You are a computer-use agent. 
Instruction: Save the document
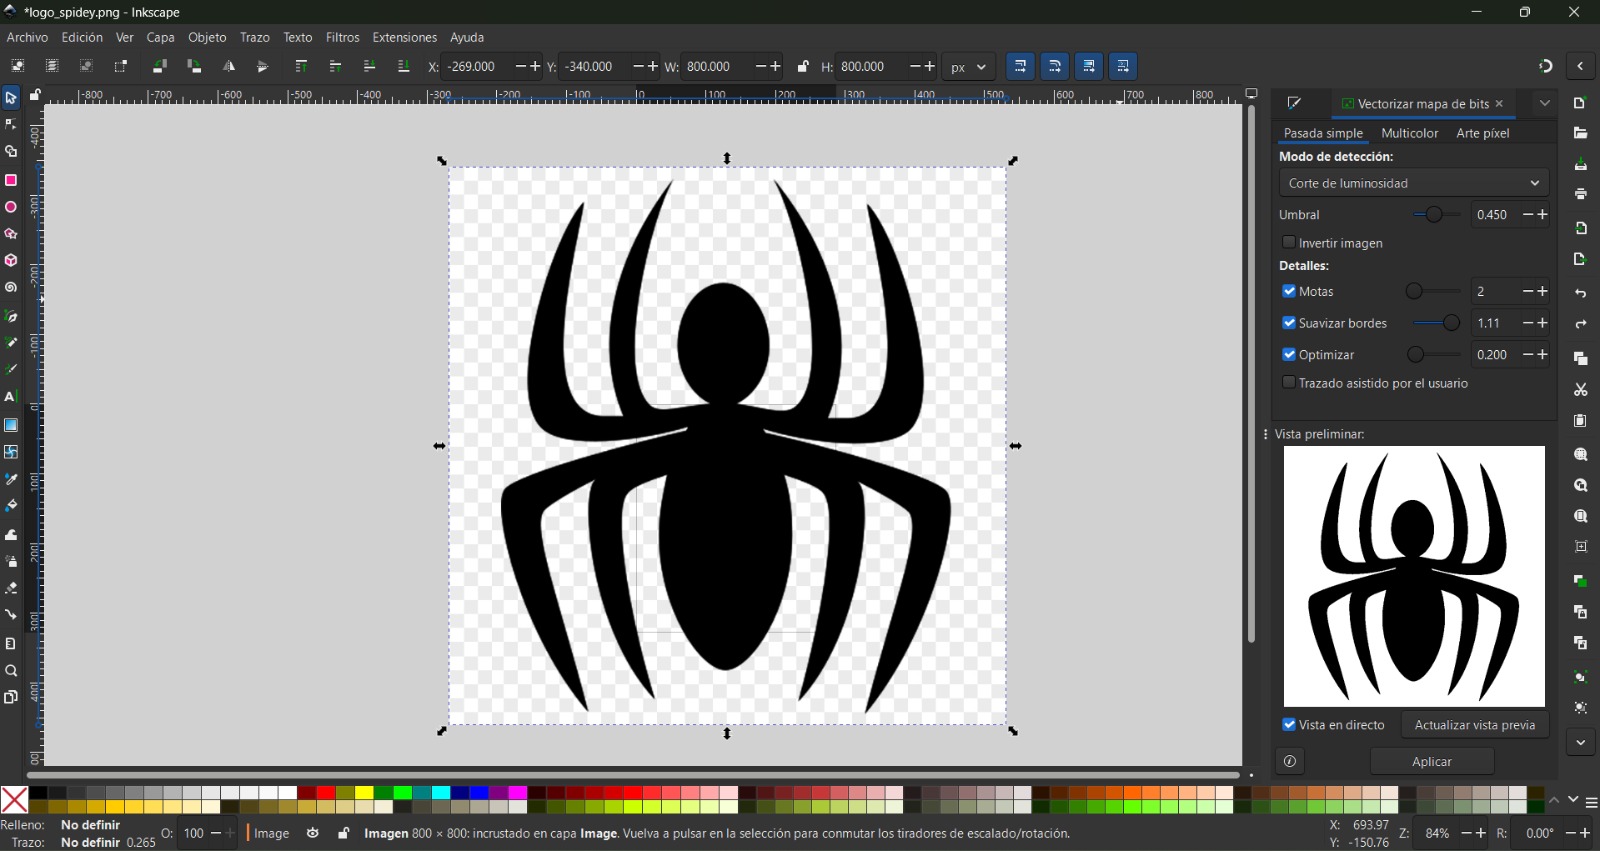point(1581,164)
